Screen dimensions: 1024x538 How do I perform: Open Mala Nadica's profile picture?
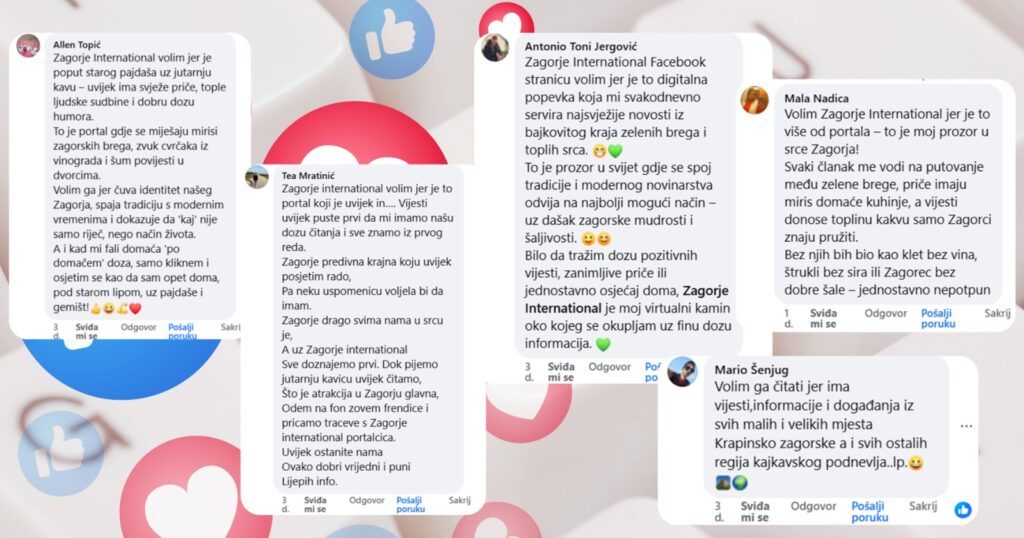click(x=754, y=100)
